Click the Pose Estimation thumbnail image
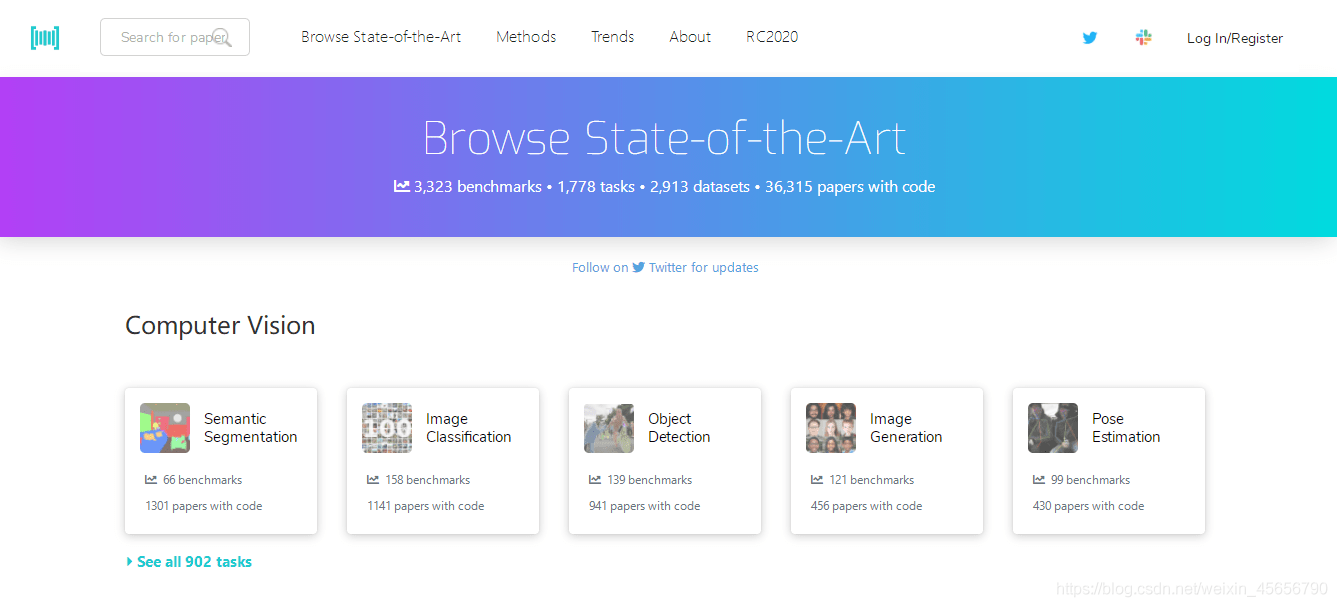 click(1053, 428)
